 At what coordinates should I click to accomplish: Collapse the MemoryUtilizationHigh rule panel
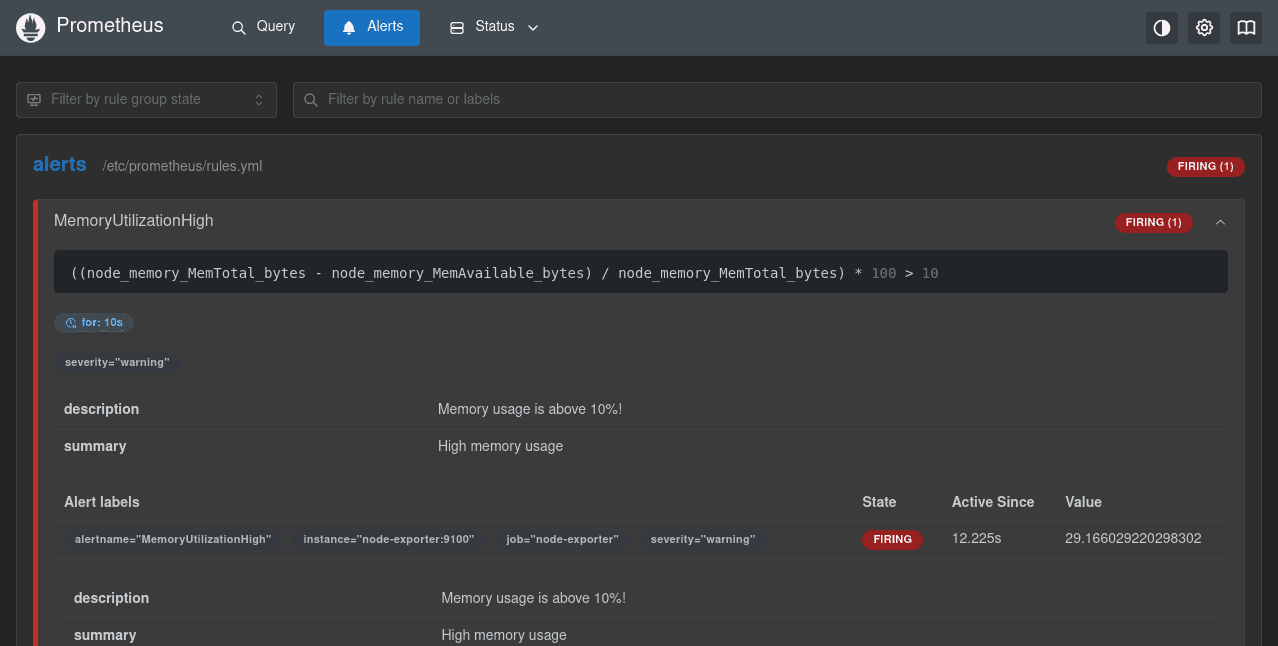1220,222
